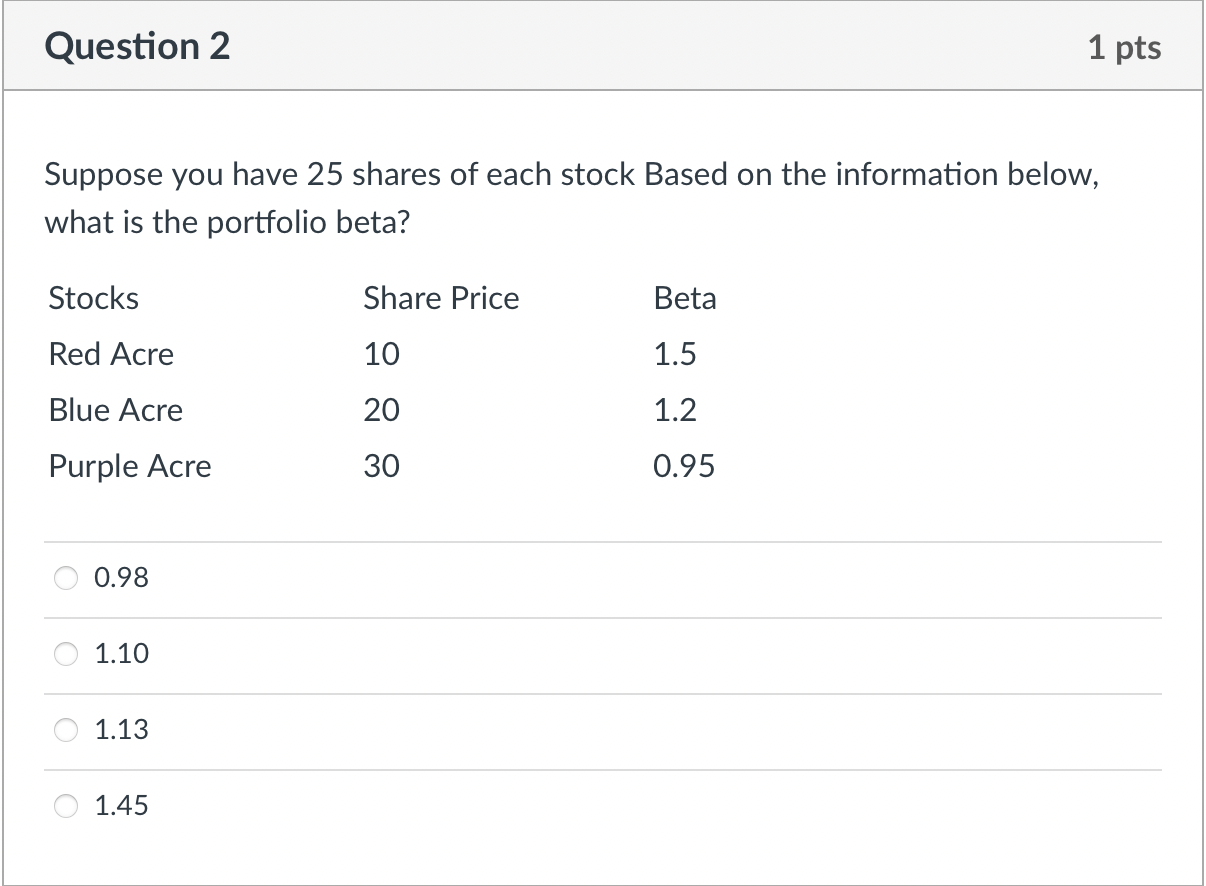Click the beta value 1.2
This screenshot has height=886, width=1206.
click(x=674, y=410)
